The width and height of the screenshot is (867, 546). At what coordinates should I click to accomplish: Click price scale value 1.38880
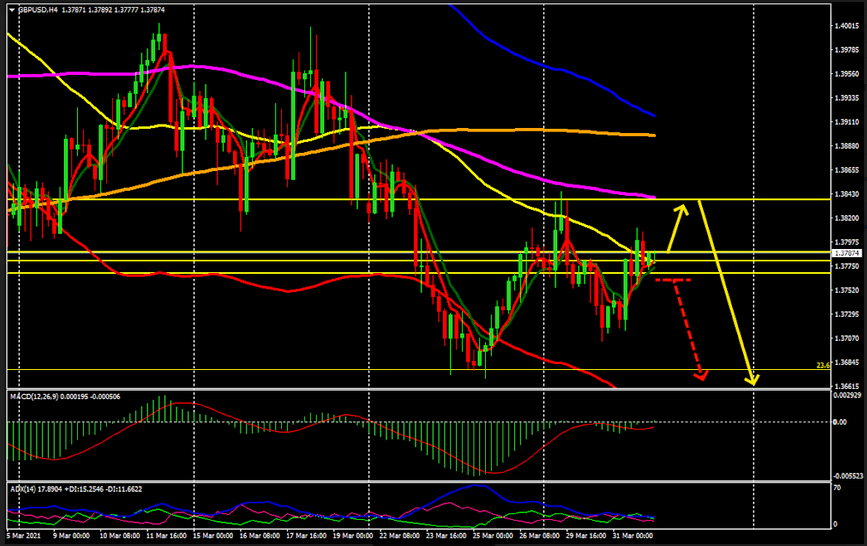coord(847,146)
